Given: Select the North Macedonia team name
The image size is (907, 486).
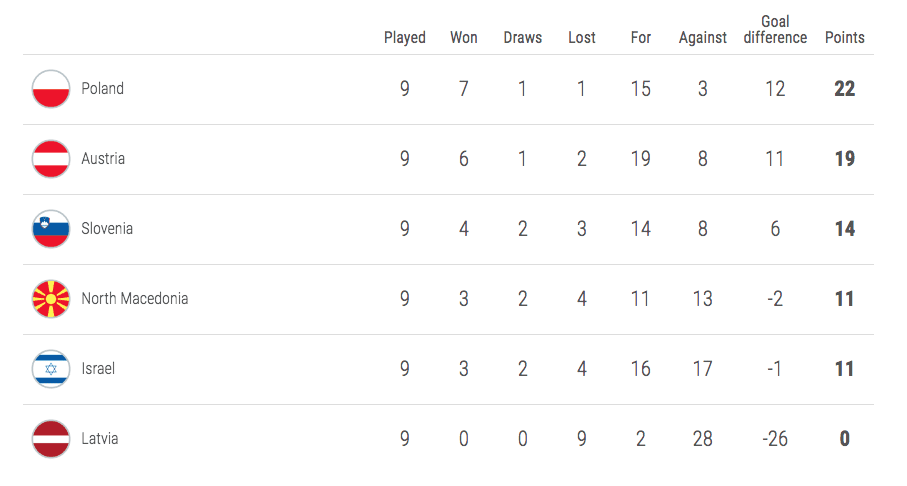Looking at the screenshot, I should pyautogui.click(x=135, y=299).
